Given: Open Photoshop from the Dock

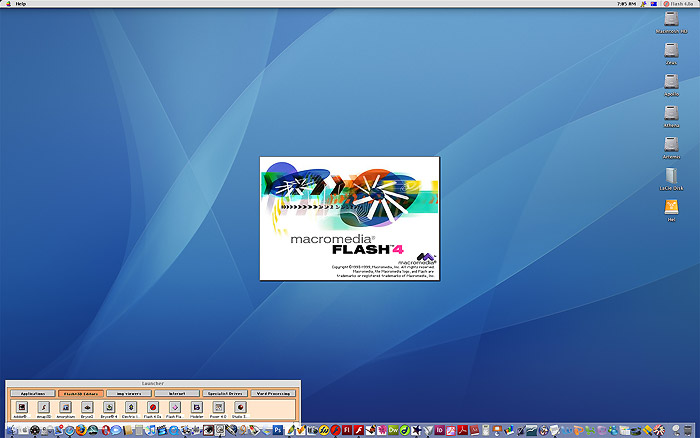Looking at the screenshot, I should [x=278, y=430].
